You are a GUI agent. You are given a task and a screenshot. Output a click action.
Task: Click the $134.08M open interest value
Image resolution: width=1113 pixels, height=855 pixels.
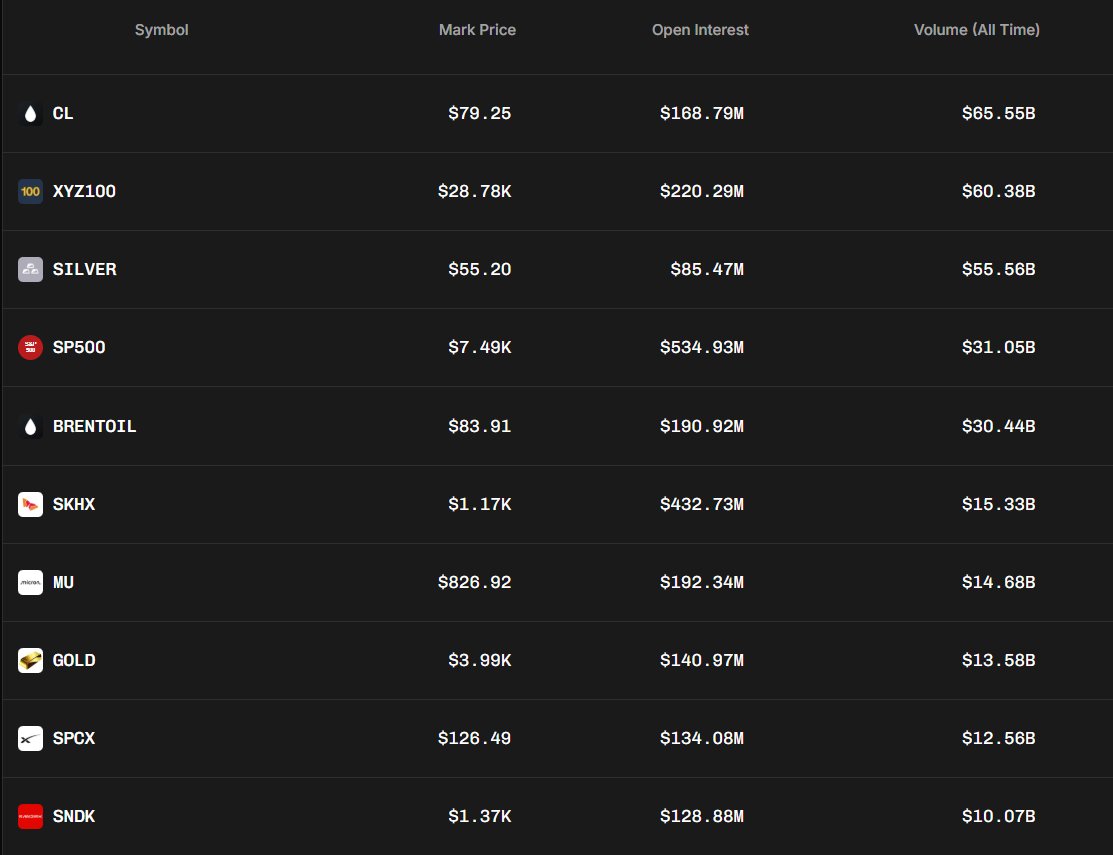(702, 739)
